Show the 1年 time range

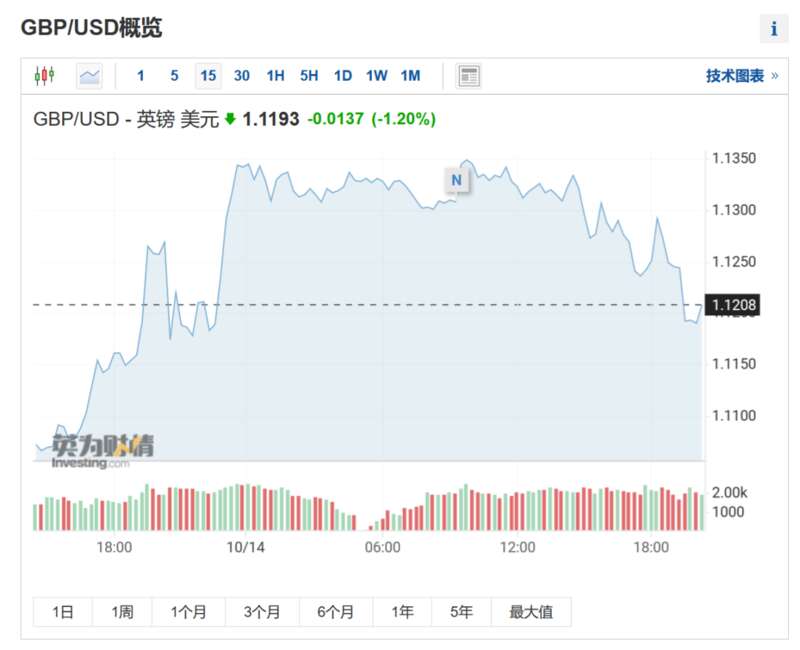pos(402,612)
